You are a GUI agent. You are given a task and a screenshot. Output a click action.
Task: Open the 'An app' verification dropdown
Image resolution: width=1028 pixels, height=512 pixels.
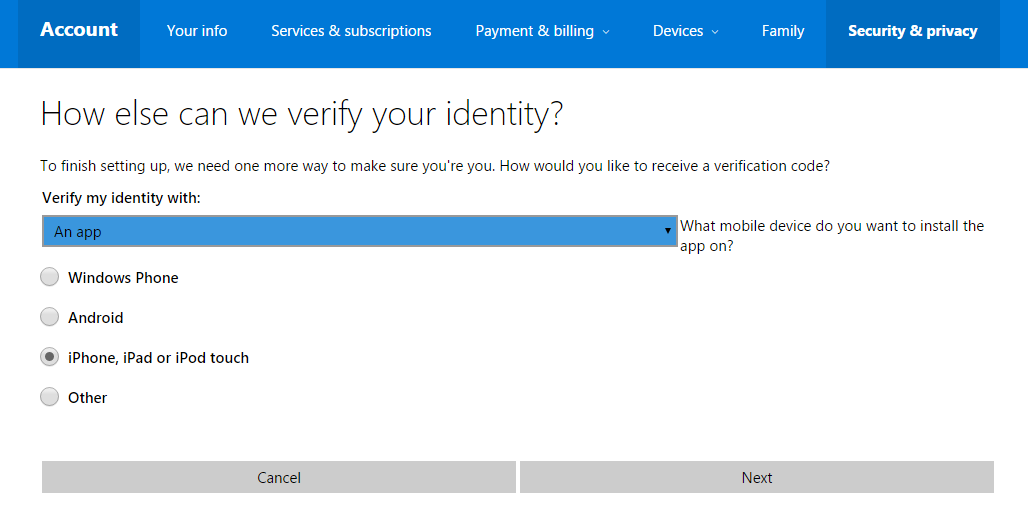(359, 231)
